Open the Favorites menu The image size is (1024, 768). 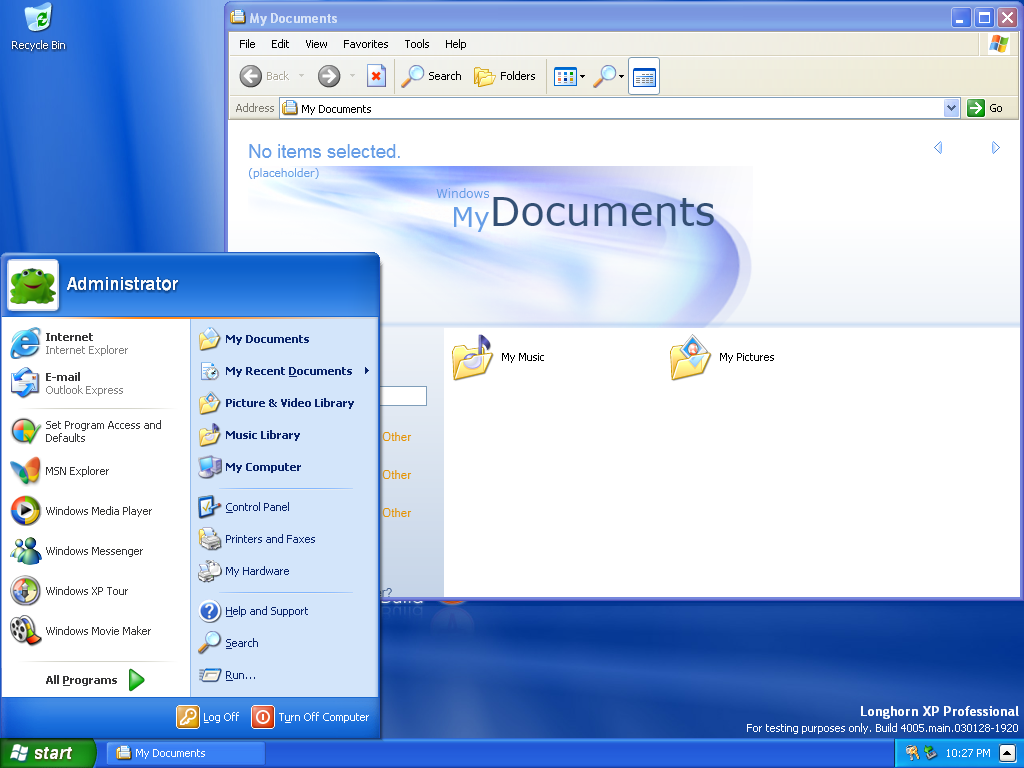pyautogui.click(x=365, y=44)
